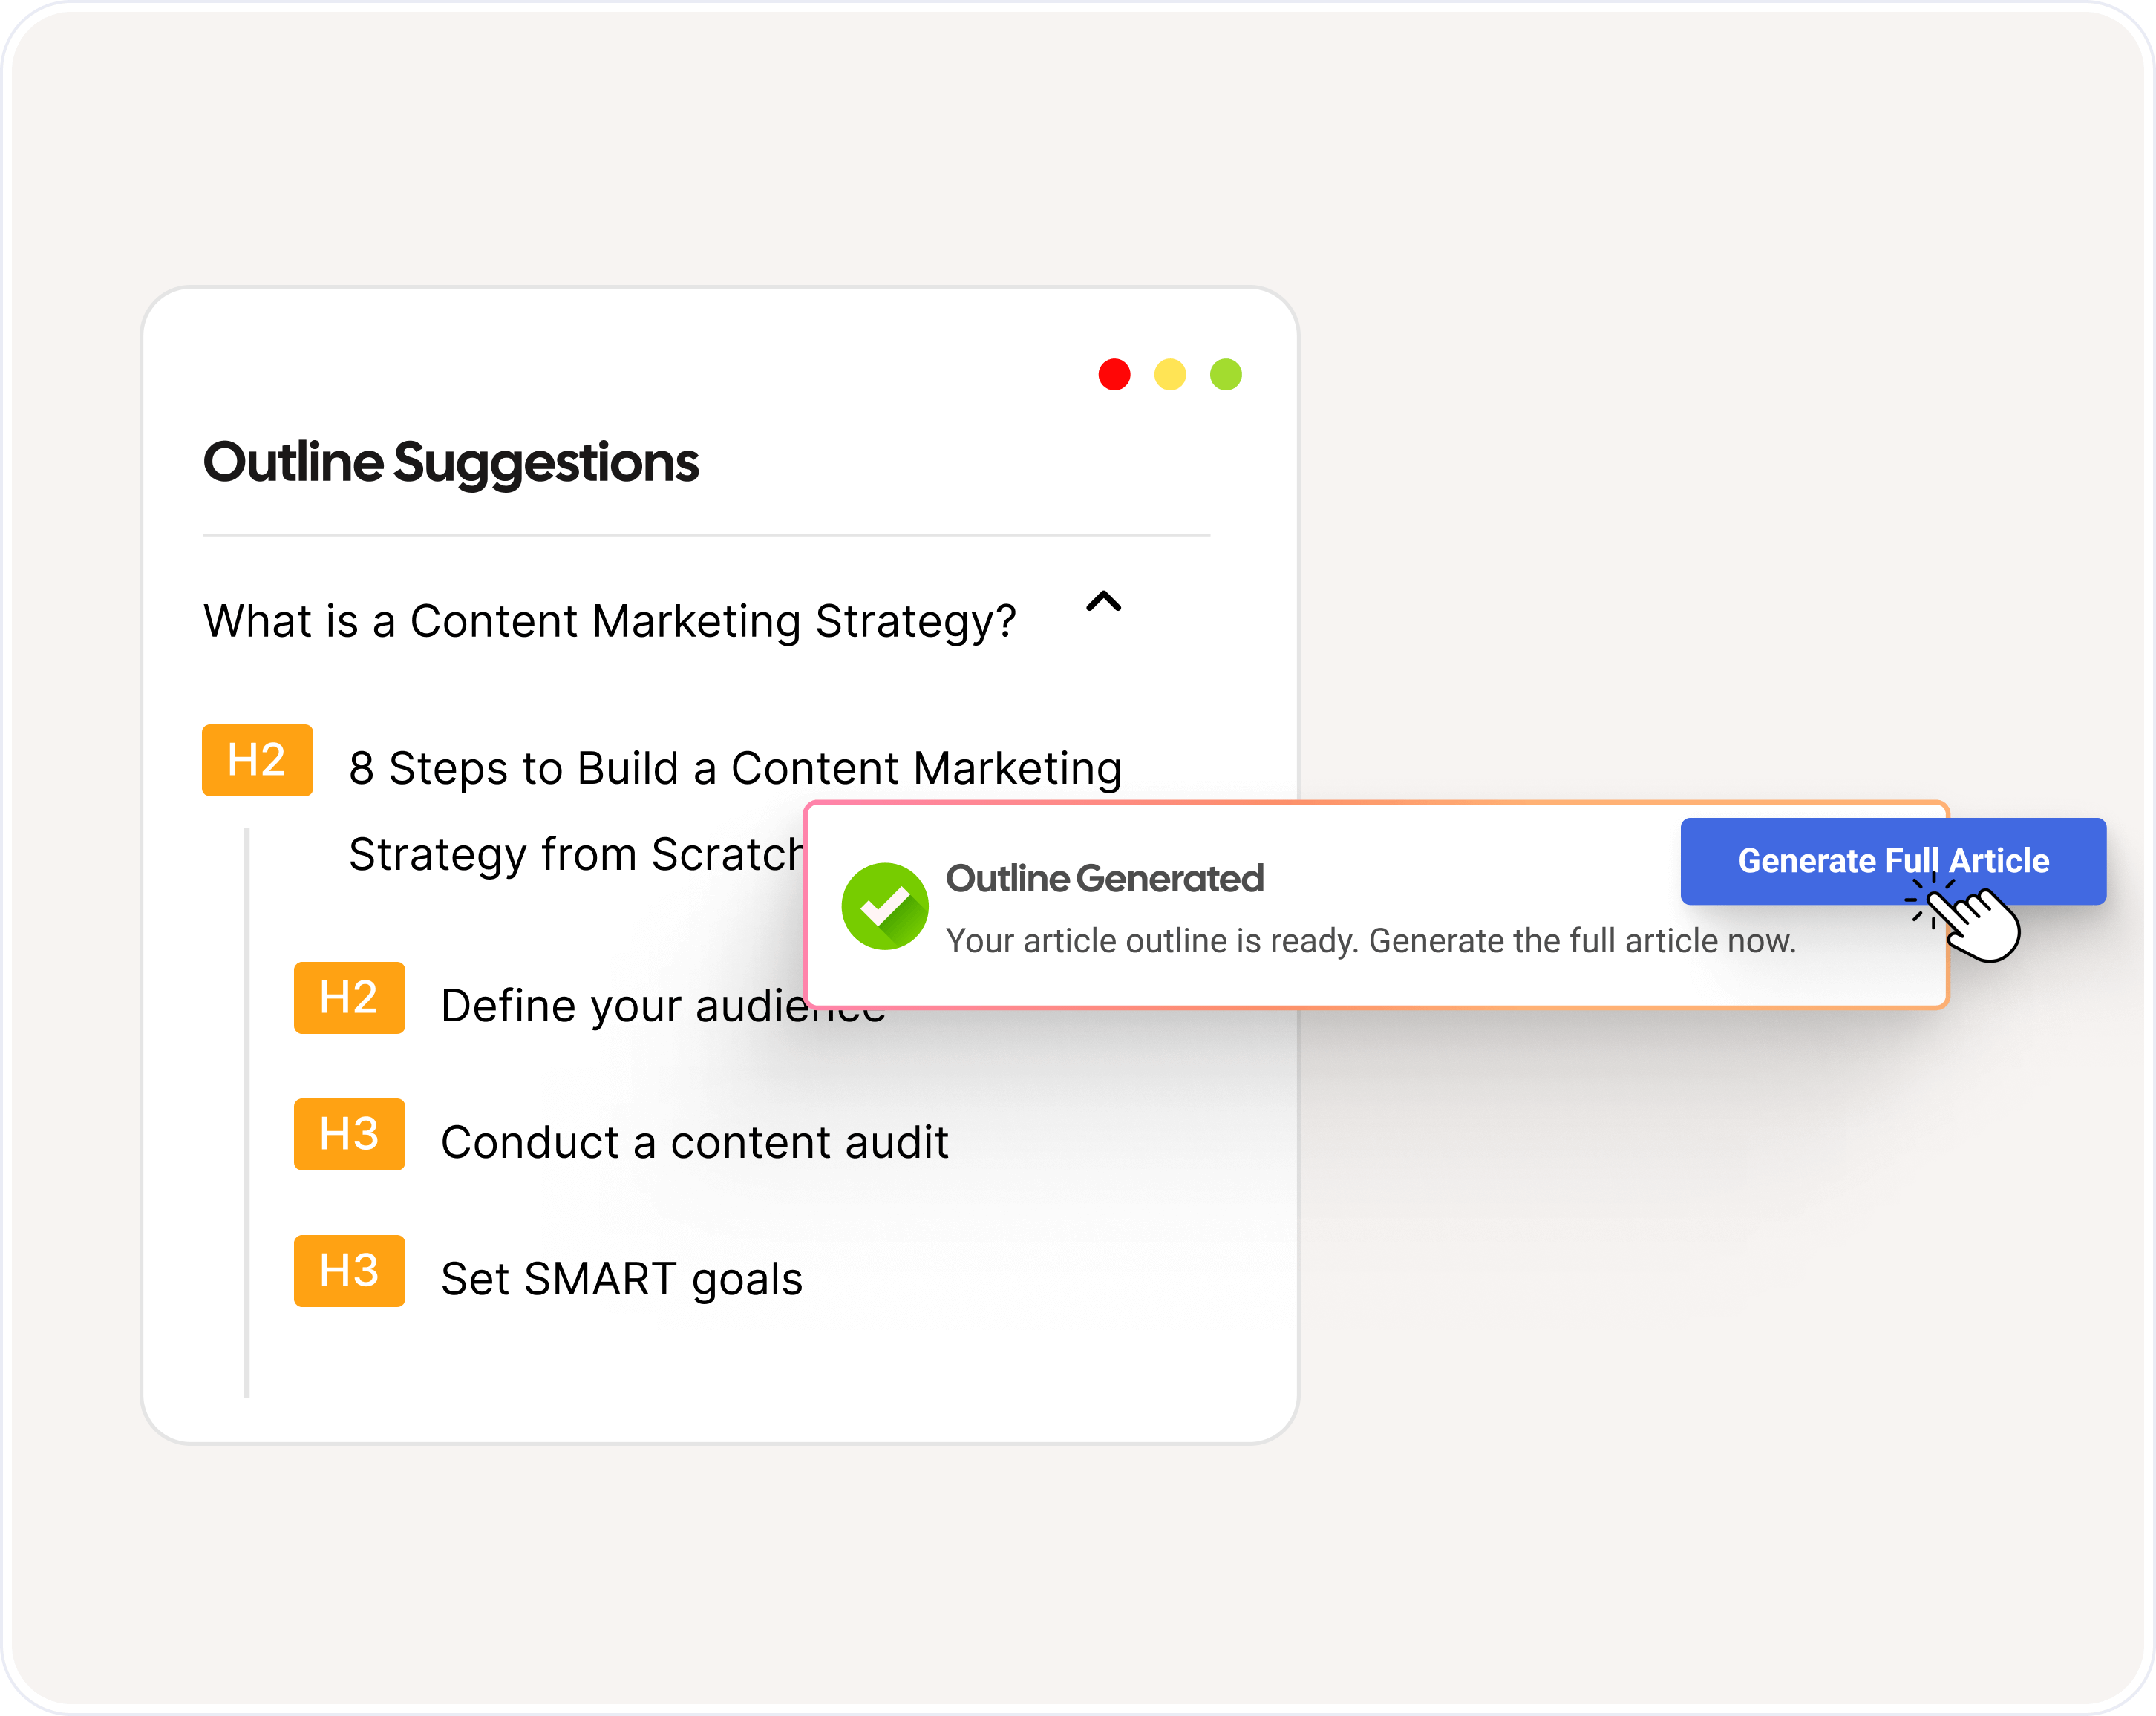
Task: Click the green window dot
Action: (1226, 375)
